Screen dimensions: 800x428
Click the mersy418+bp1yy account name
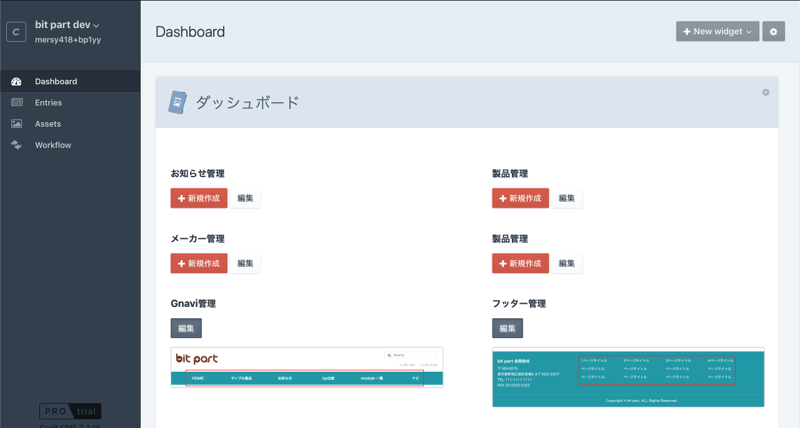(x=68, y=39)
